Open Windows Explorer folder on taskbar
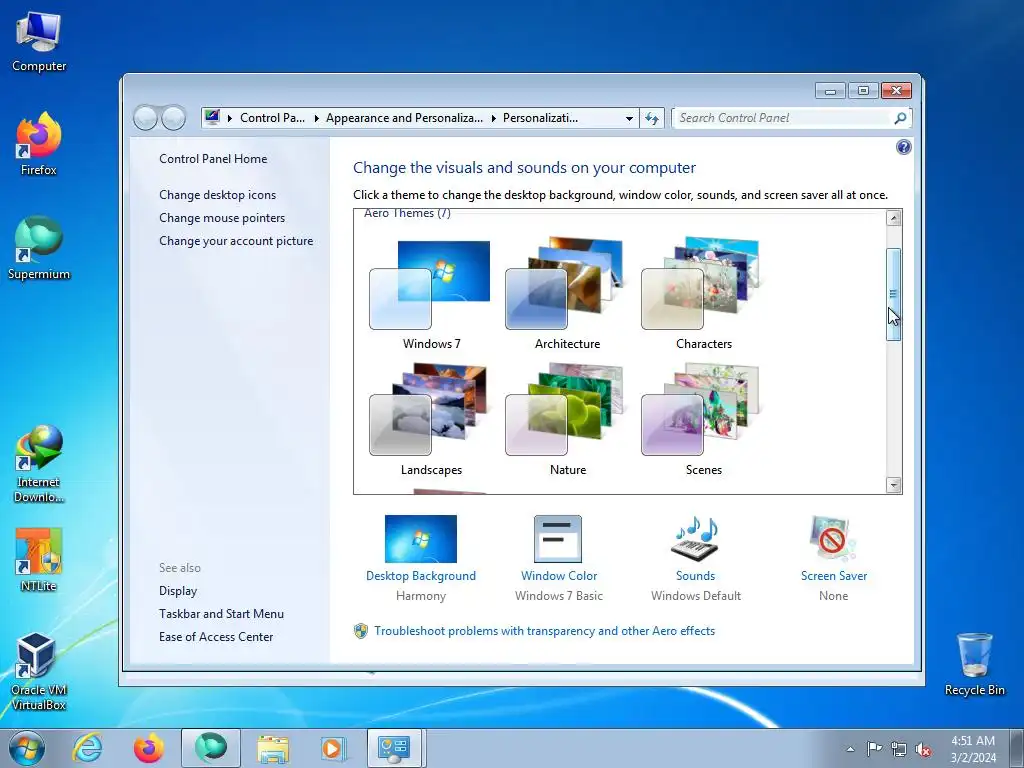Image resolution: width=1024 pixels, height=768 pixels. [273, 748]
